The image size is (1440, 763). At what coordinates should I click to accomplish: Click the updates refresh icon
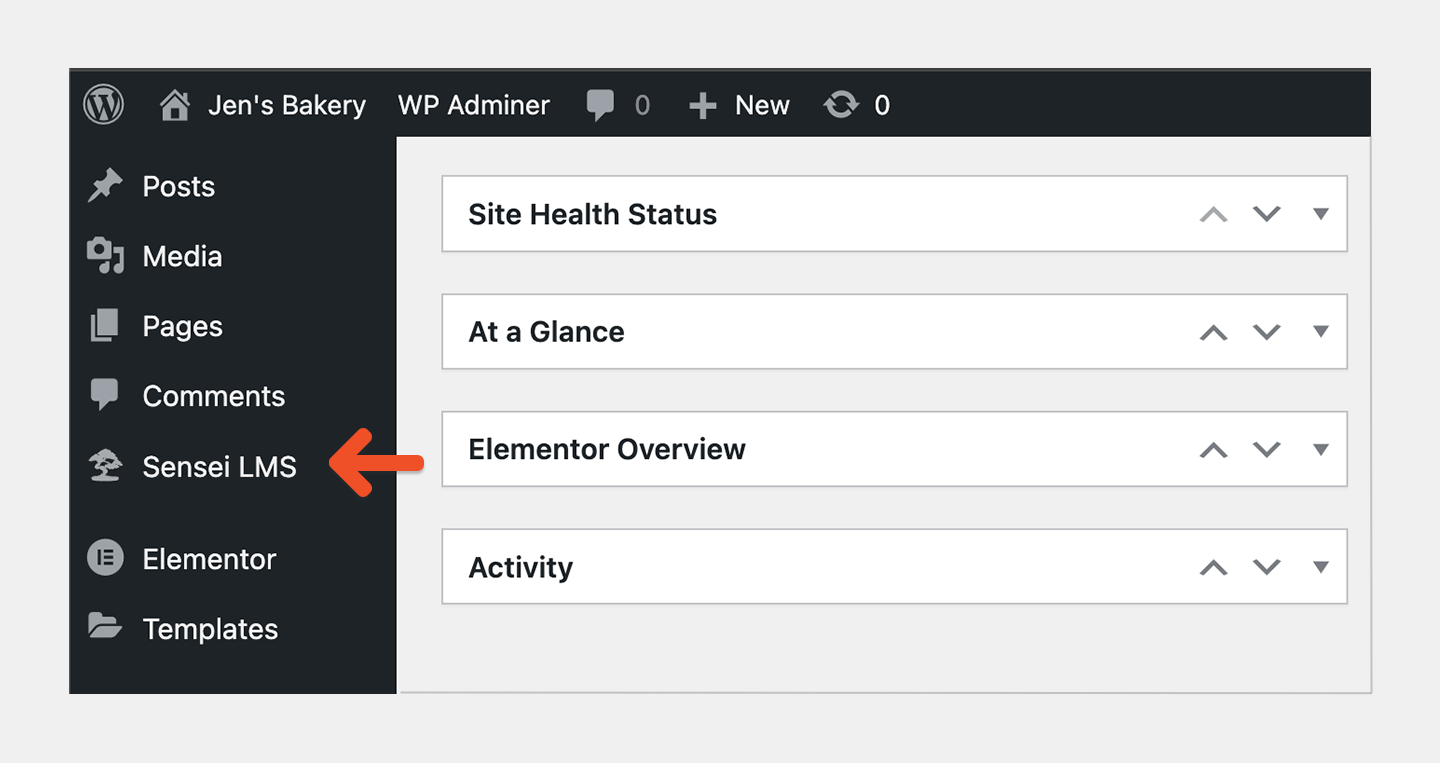pyautogui.click(x=841, y=105)
